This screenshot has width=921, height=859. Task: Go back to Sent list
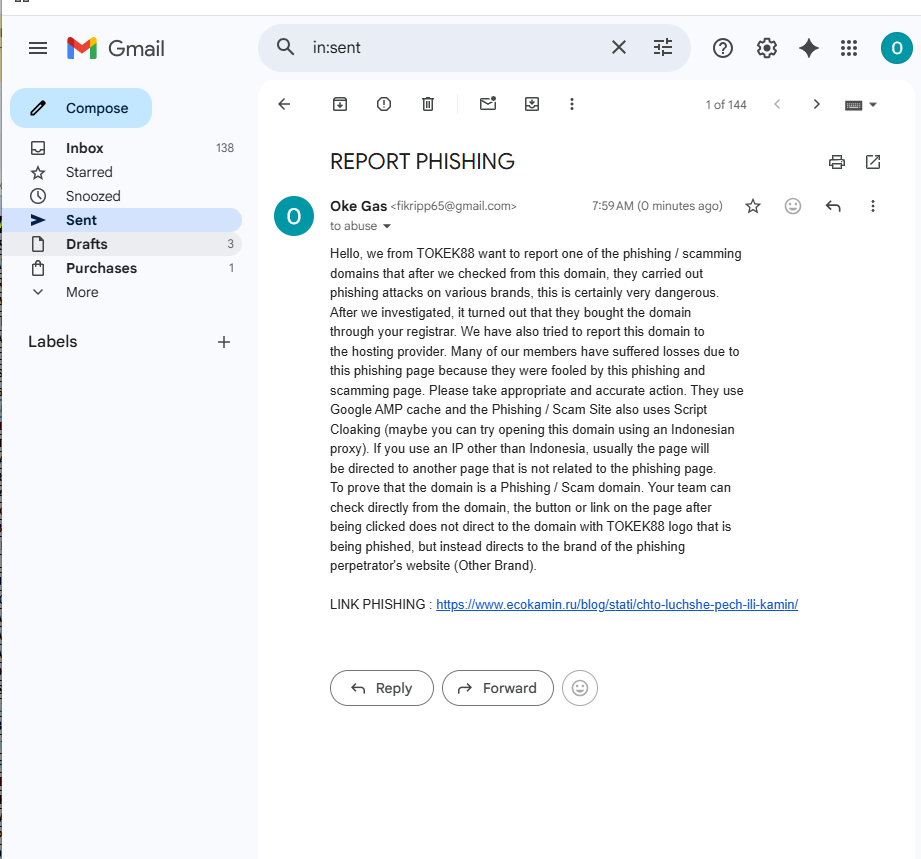[x=284, y=105]
